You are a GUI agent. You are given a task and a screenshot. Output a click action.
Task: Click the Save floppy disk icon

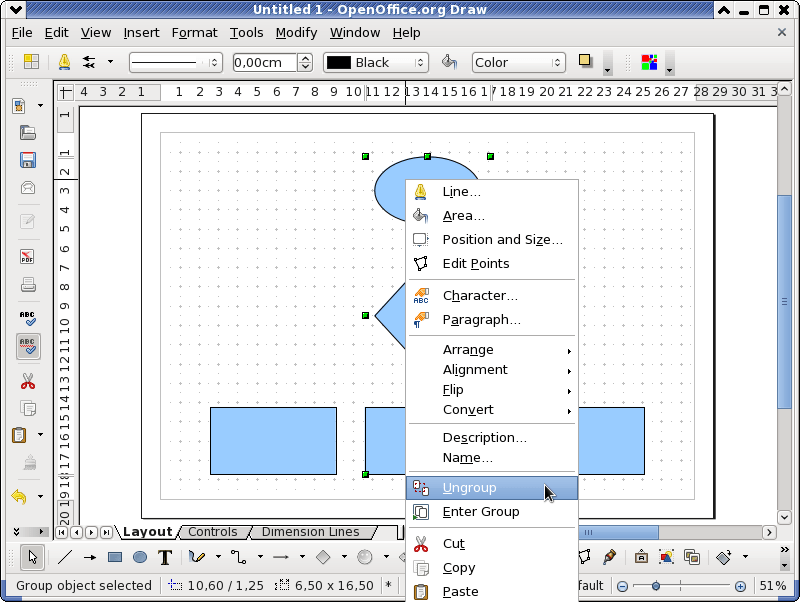pos(28,160)
